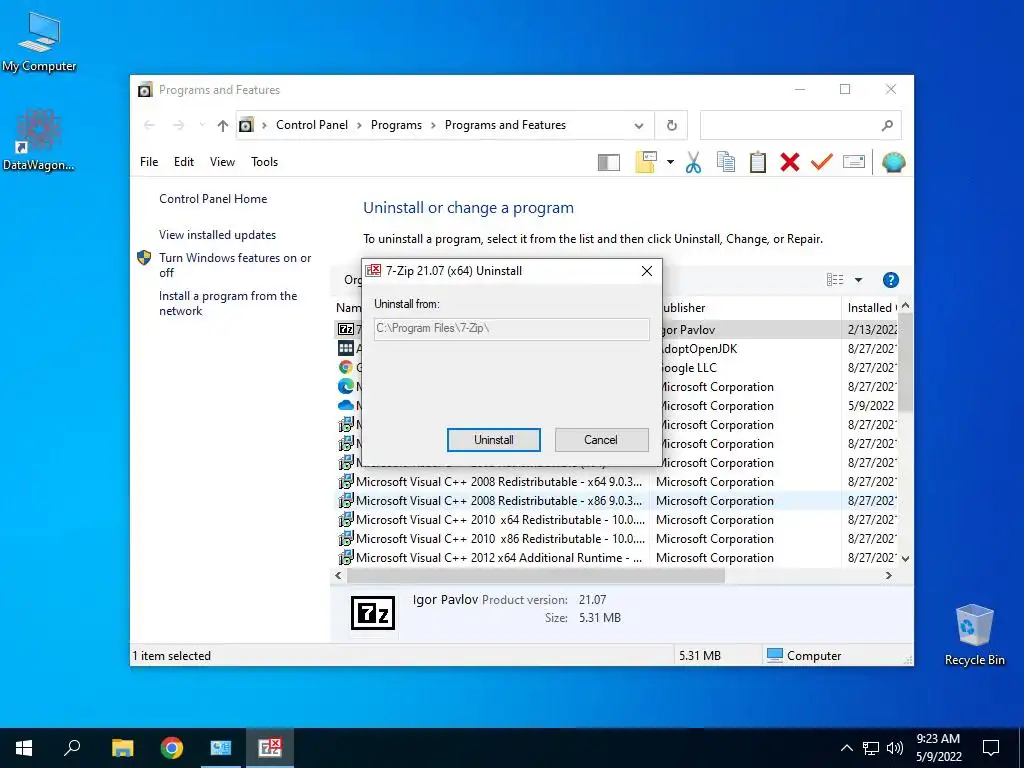Click the Copy icon in the toolbar

pyautogui.click(x=726, y=162)
